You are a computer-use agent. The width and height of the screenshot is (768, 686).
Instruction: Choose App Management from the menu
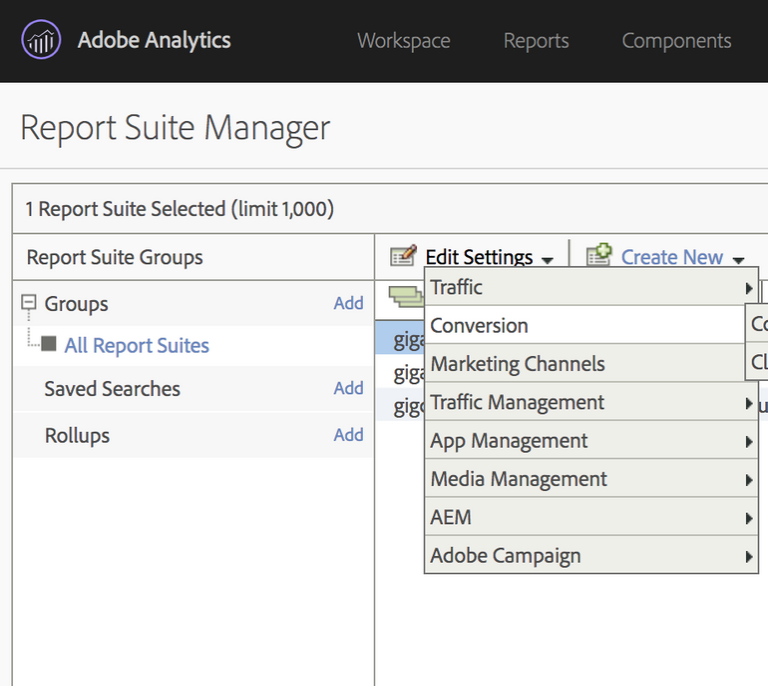[x=591, y=441]
